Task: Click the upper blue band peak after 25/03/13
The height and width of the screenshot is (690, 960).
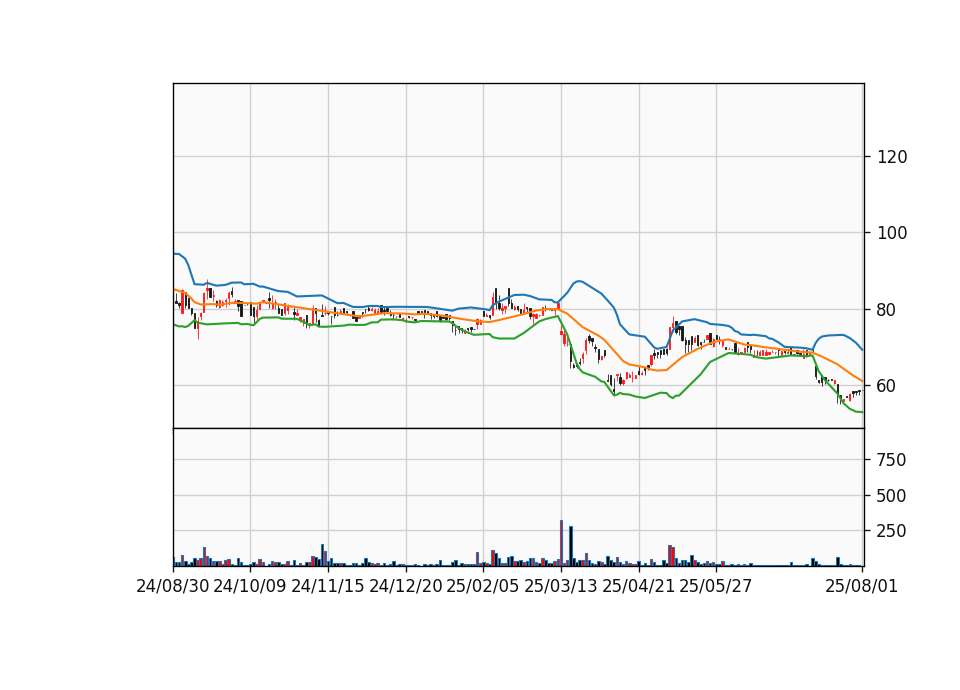Action: (578, 281)
